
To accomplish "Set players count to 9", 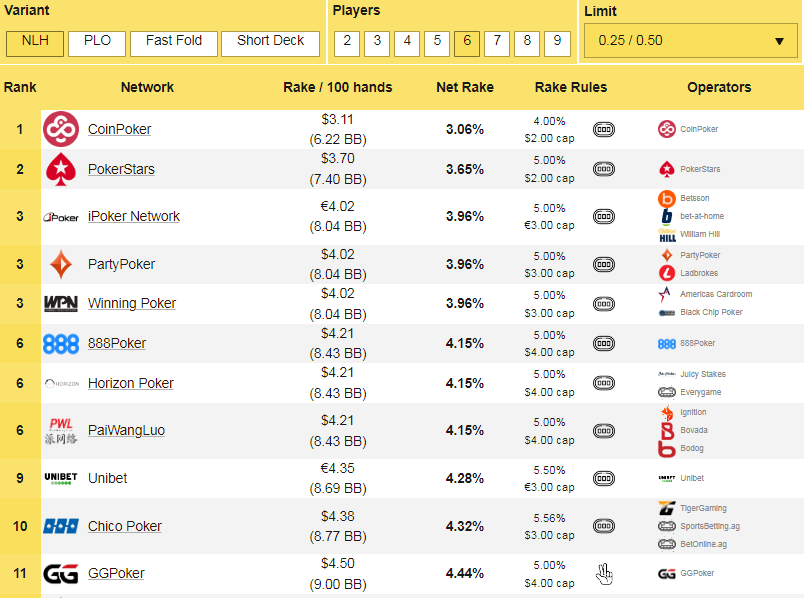I will tap(557, 42).
